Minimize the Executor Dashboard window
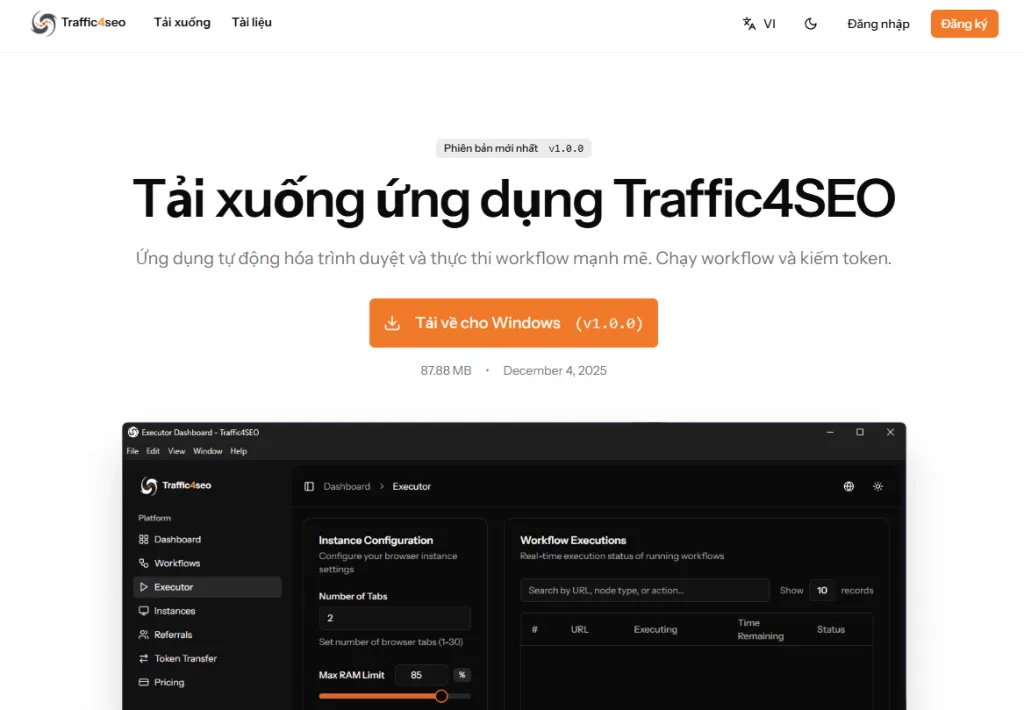This screenshot has height=710, width=1024. tap(830, 432)
